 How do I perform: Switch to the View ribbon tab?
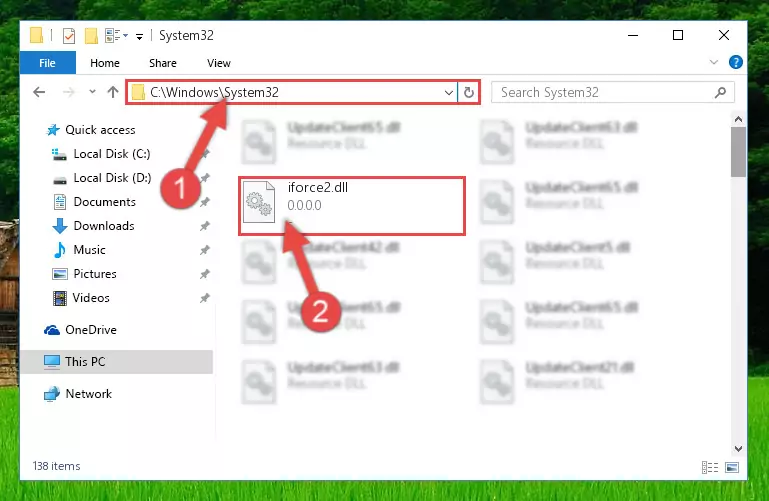[x=219, y=63]
